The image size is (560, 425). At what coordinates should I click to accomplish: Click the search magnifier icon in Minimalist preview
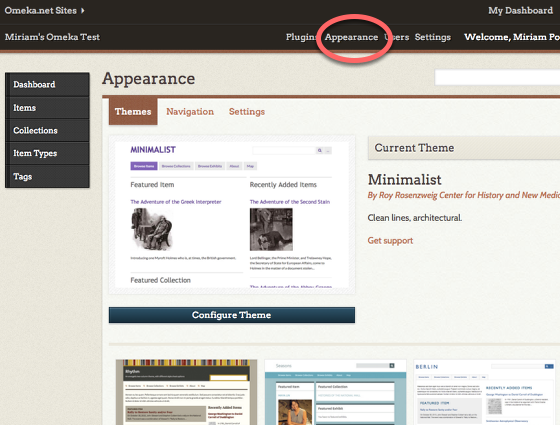coord(320,150)
